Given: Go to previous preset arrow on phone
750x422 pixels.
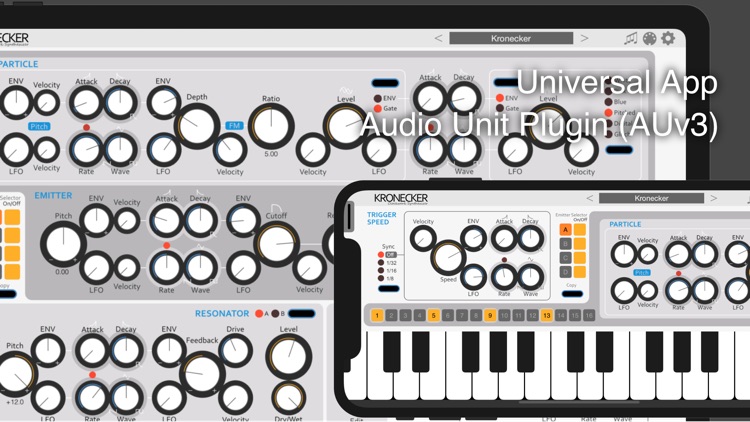Looking at the screenshot, I should coord(589,198).
